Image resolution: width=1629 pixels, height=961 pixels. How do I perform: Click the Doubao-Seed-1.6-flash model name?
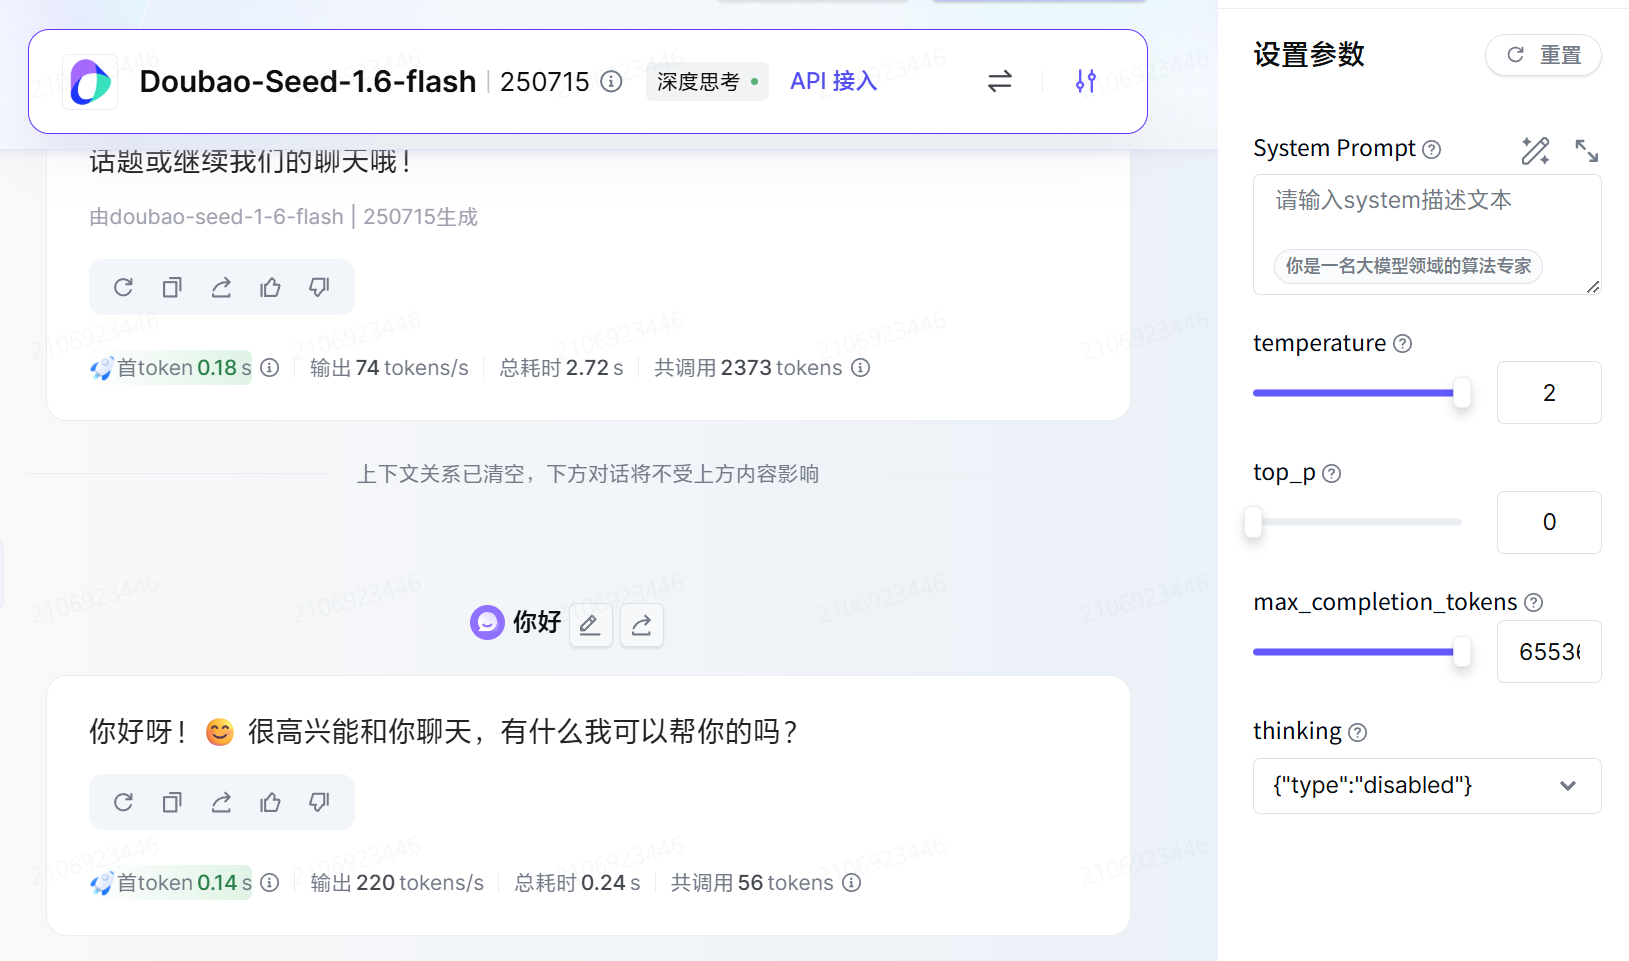308,81
